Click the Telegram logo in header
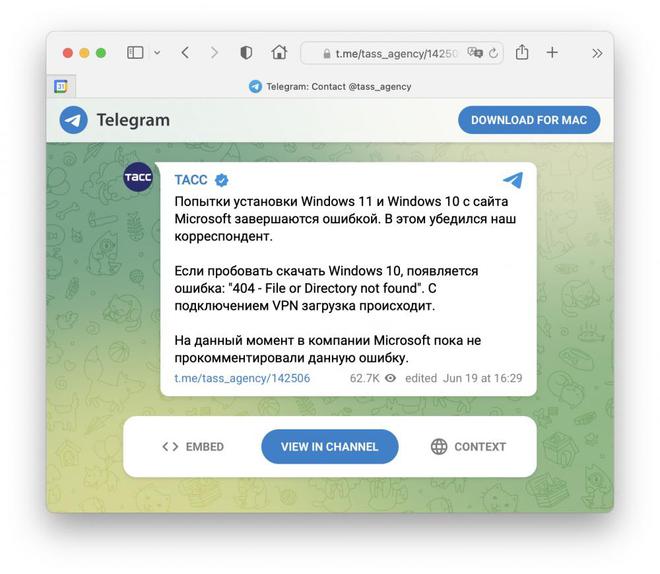660x574 pixels. click(74, 120)
